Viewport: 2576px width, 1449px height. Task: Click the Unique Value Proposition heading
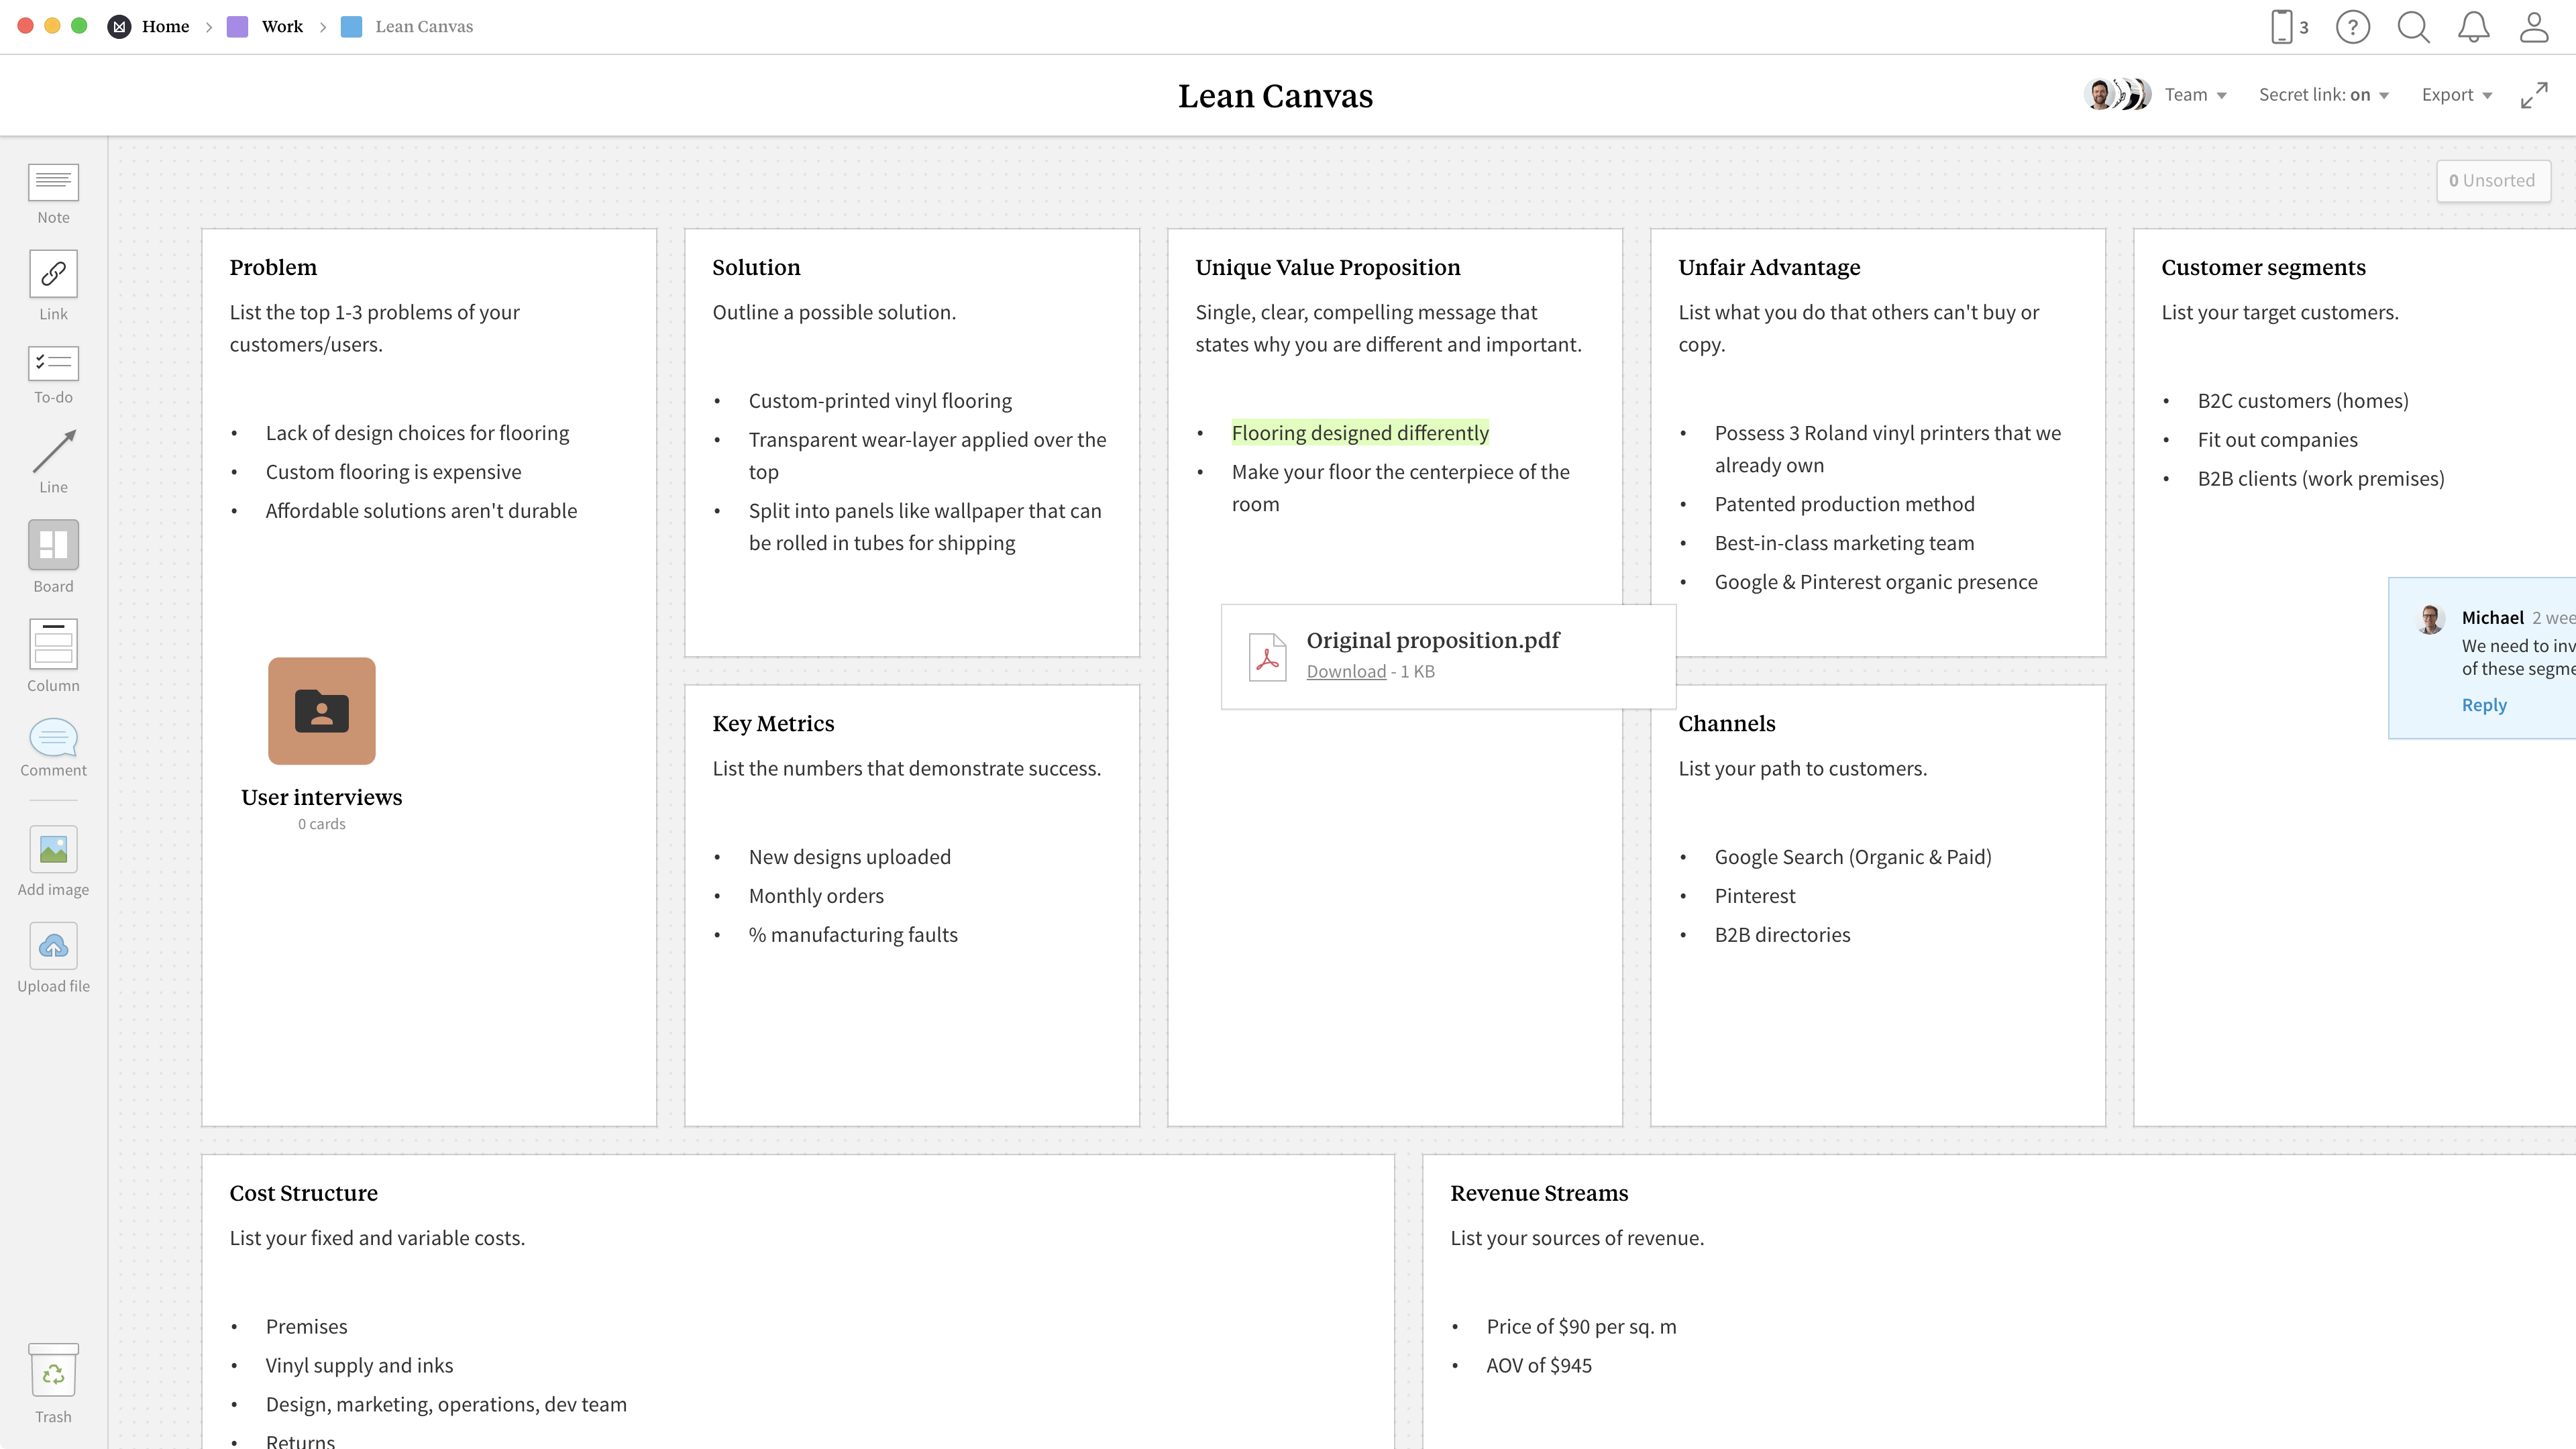(x=1327, y=267)
